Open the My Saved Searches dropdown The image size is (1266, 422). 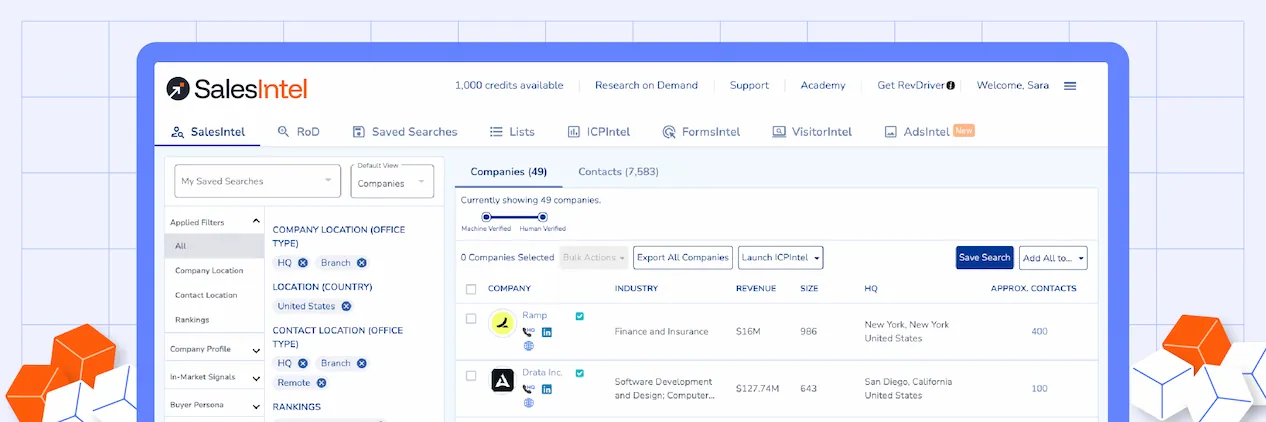(258, 181)
